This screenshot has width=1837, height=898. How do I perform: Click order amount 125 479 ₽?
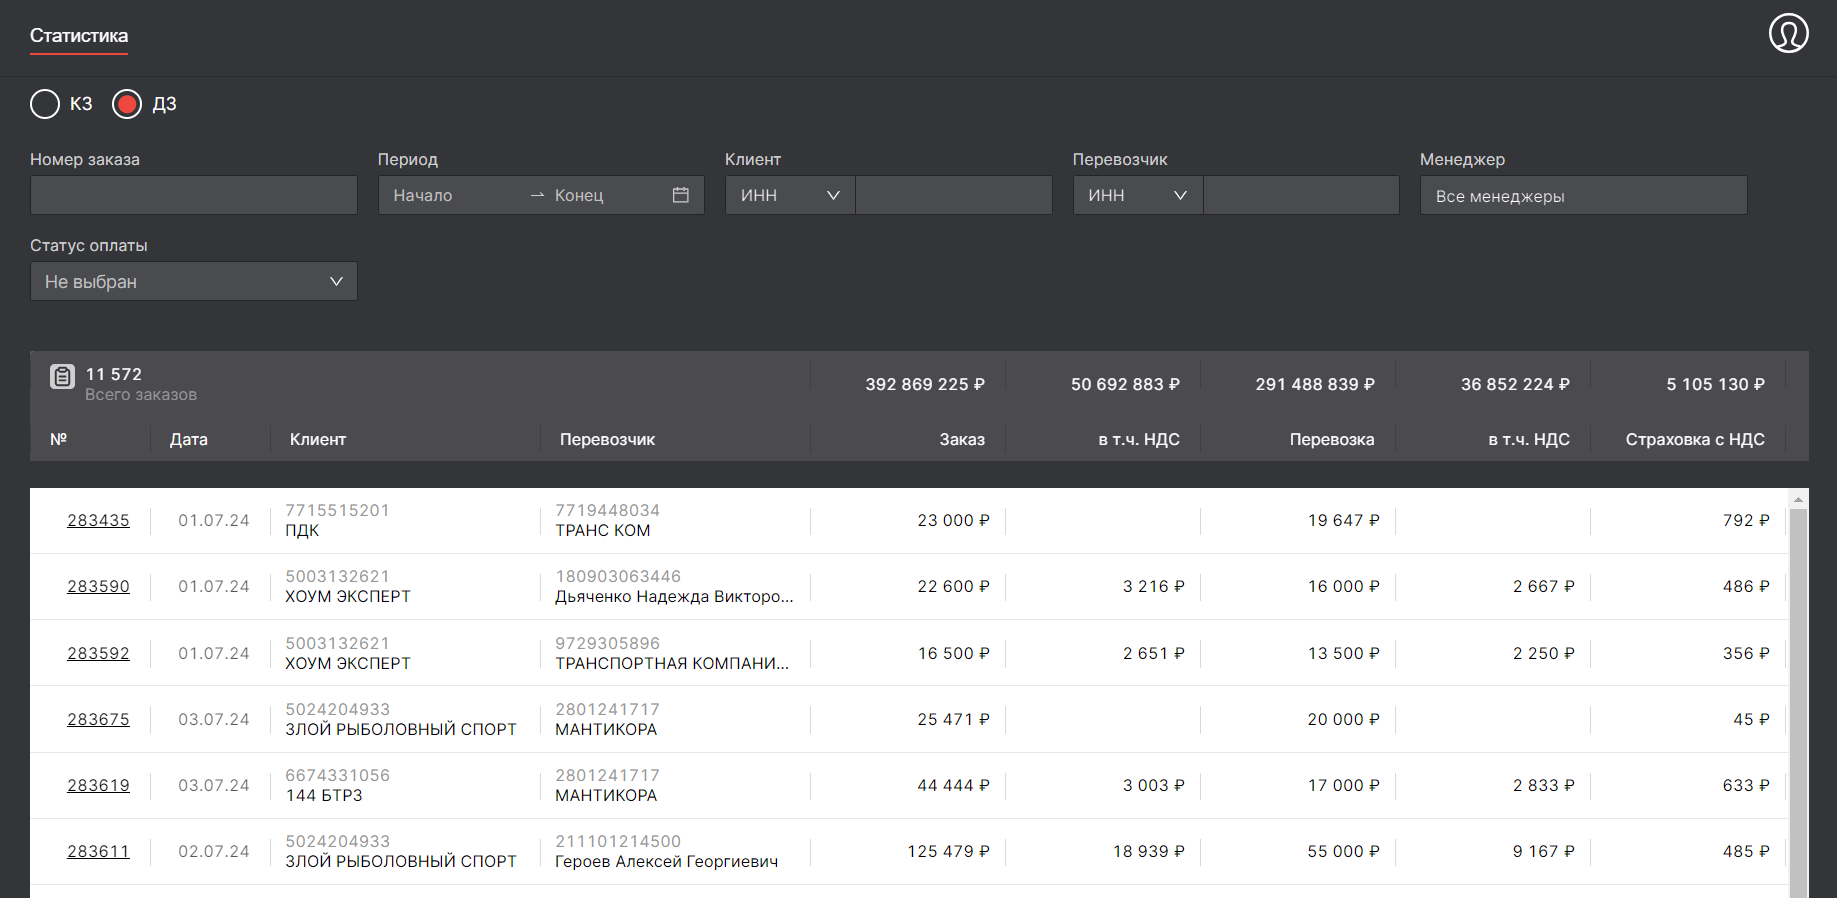[948, 851]
